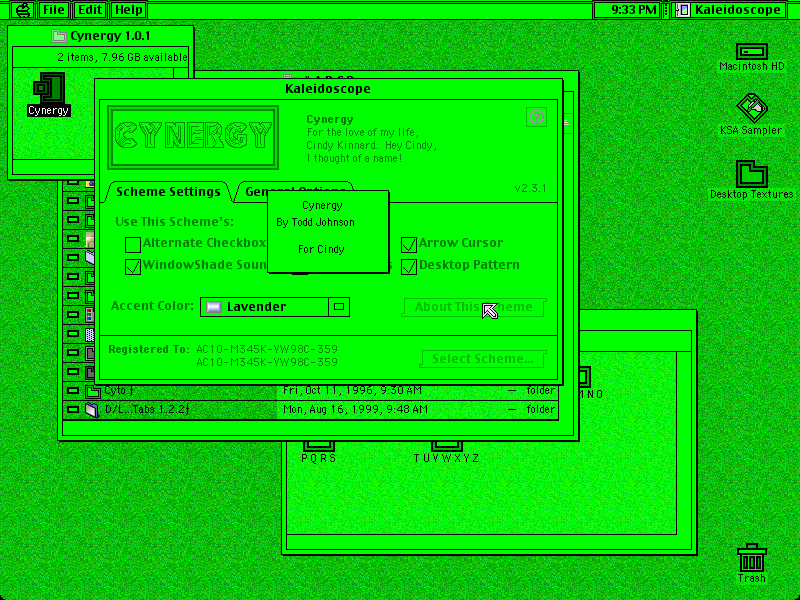Open the Kaleidoscope application menu in the menu bar
Screen dimensions: 800x600
729,10
